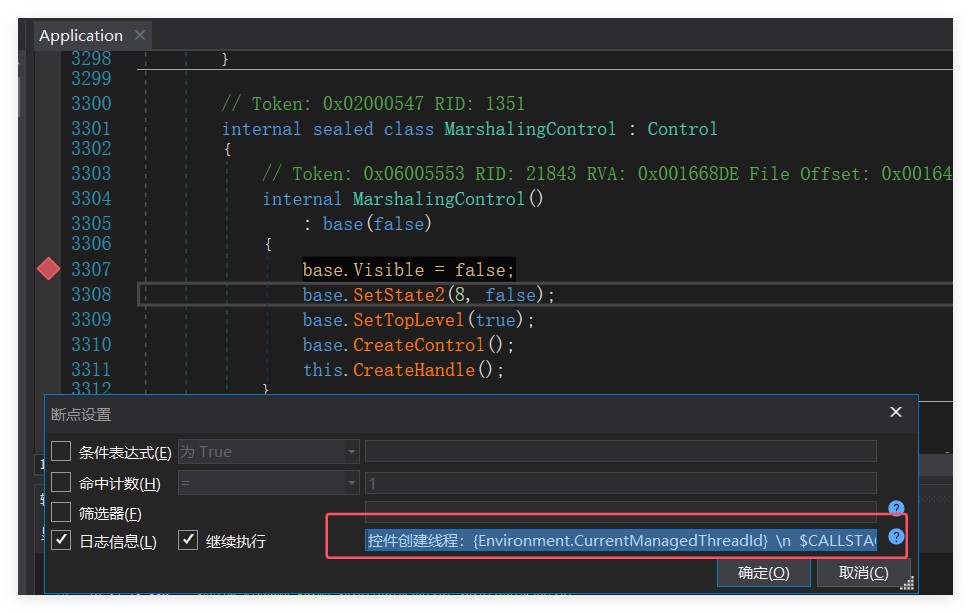Uncheck the 日志信息 log message checkbox
Screen dimensions: 971x613
click(x=62, y=541)
